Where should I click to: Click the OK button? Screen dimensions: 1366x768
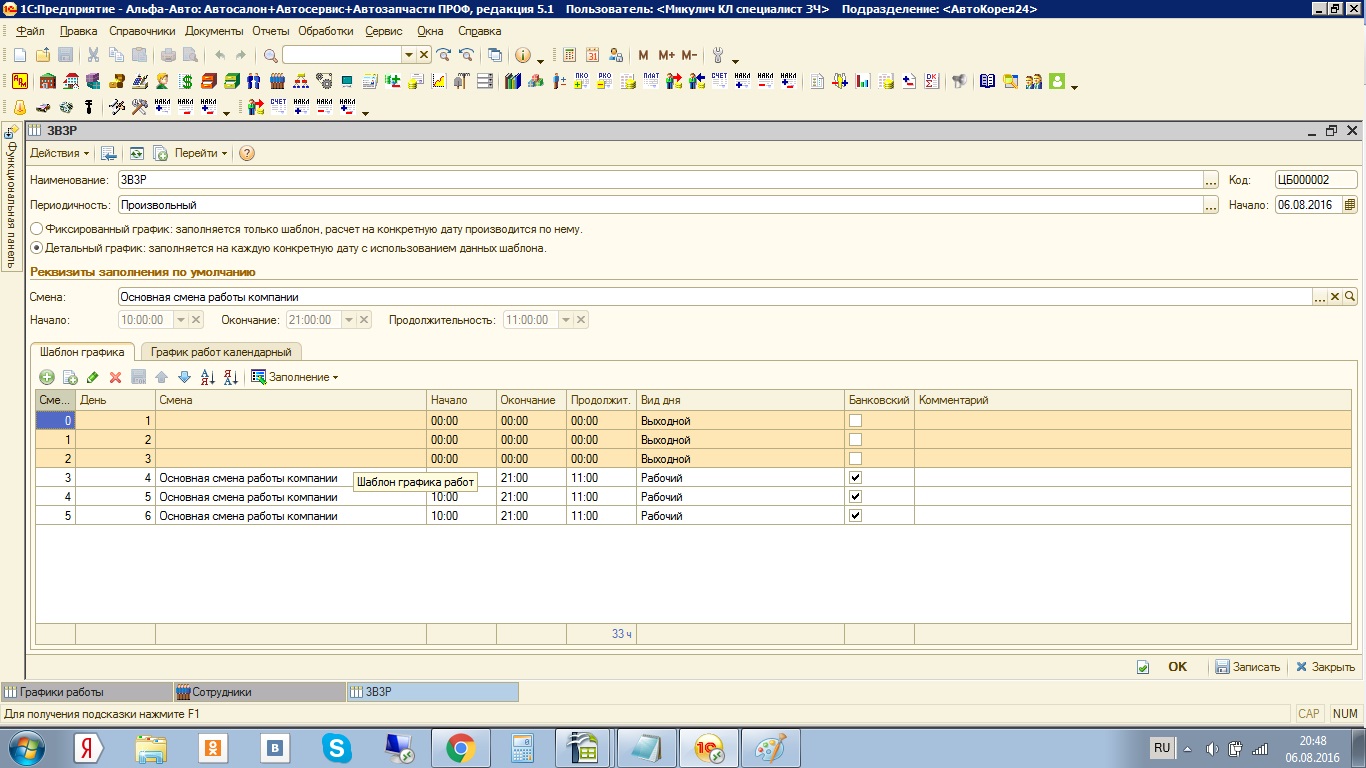[1177, 667]
